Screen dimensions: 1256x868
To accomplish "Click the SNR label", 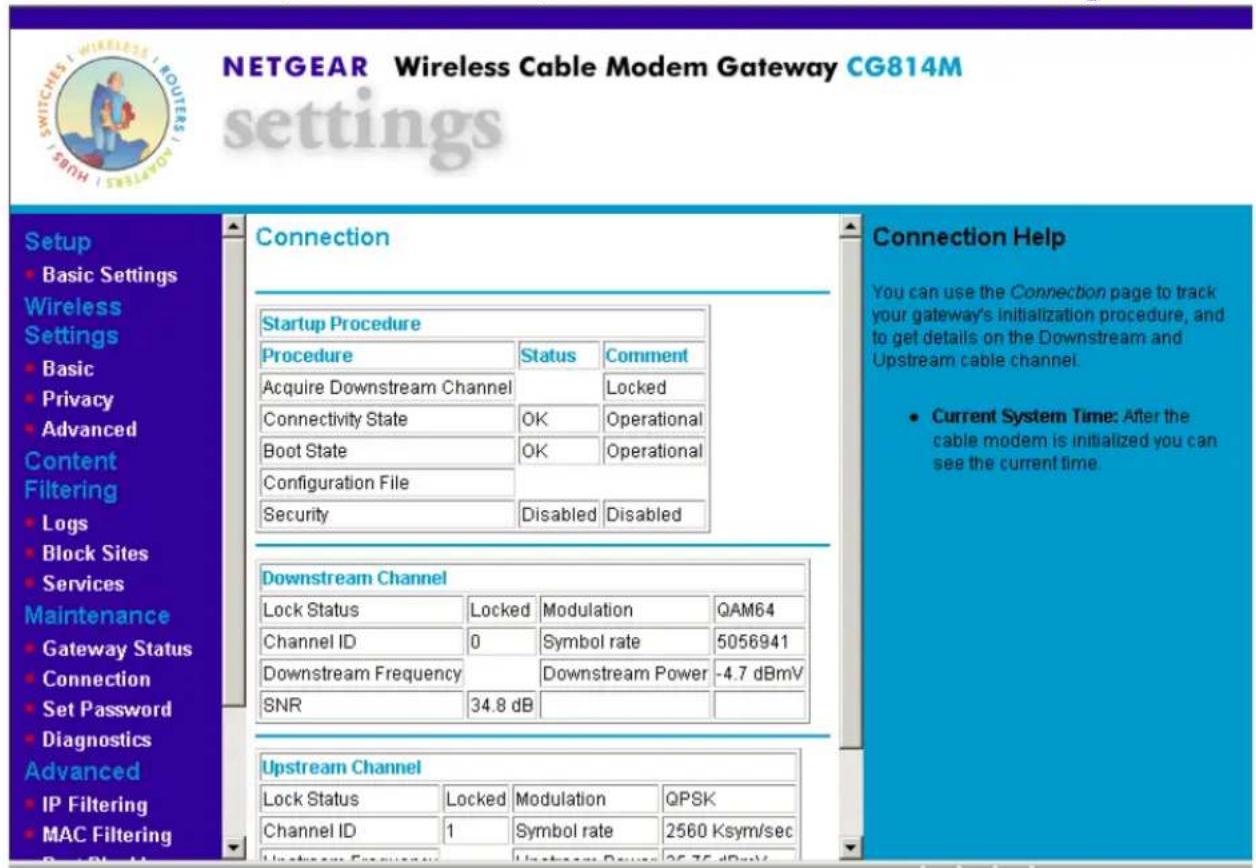I will [x=361, y=705].
